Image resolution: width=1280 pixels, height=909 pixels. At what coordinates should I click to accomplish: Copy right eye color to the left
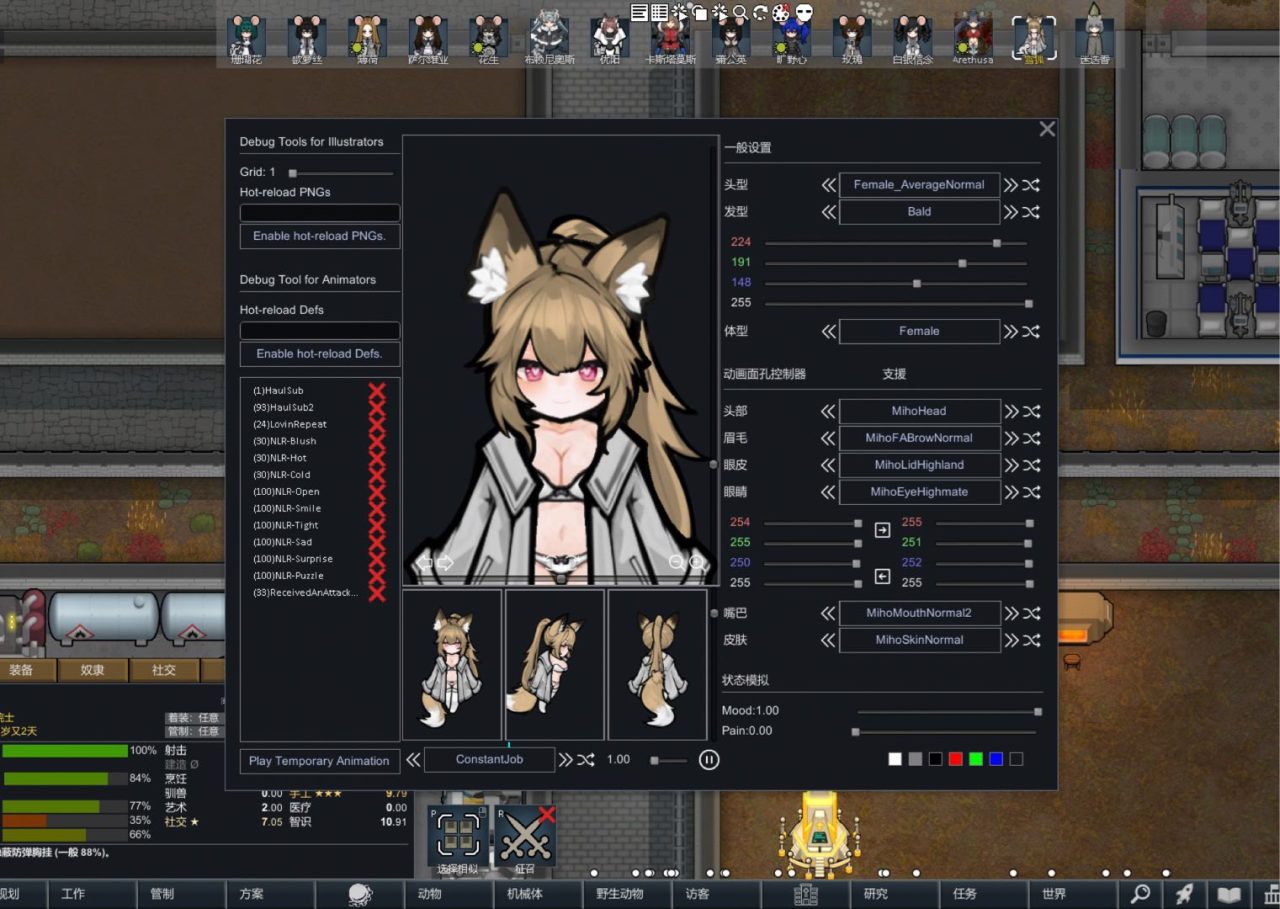[x=882, y=577]
